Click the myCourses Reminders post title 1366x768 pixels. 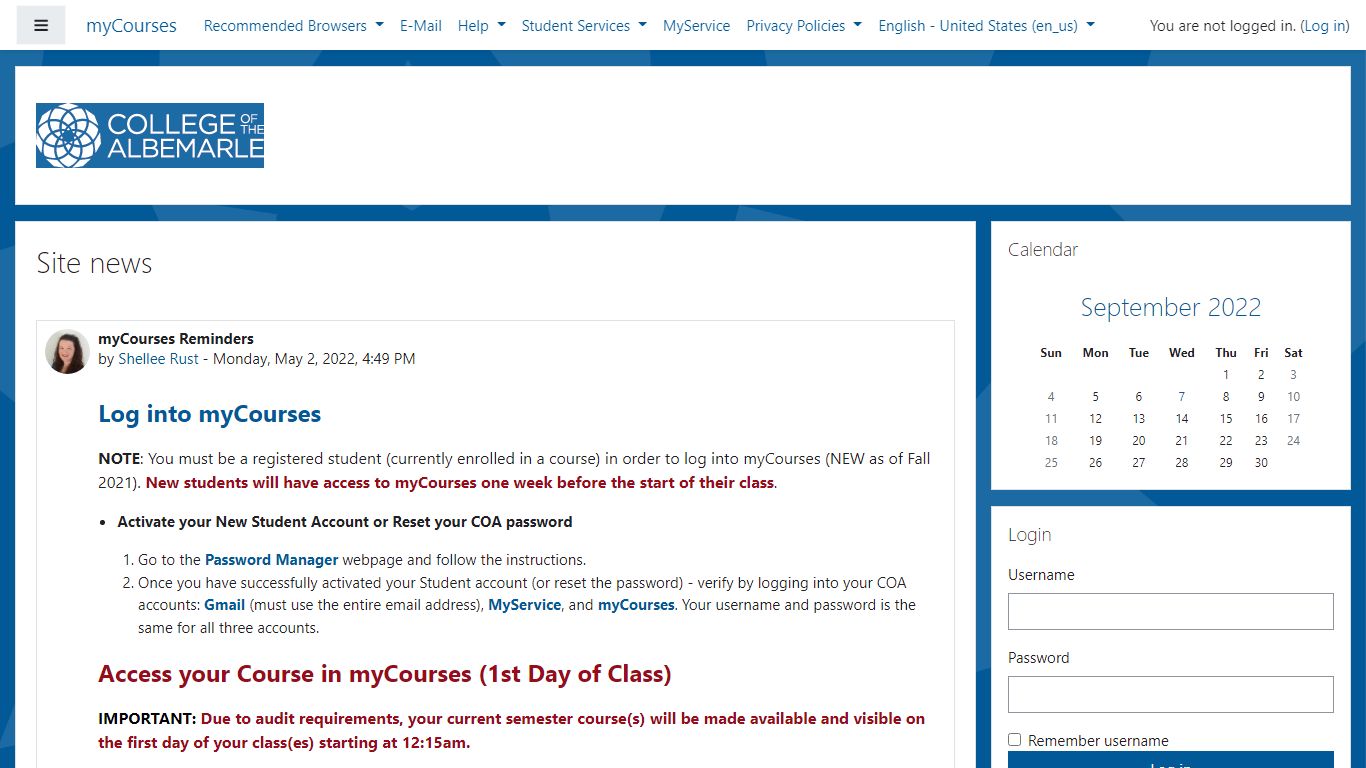(176, 338)
